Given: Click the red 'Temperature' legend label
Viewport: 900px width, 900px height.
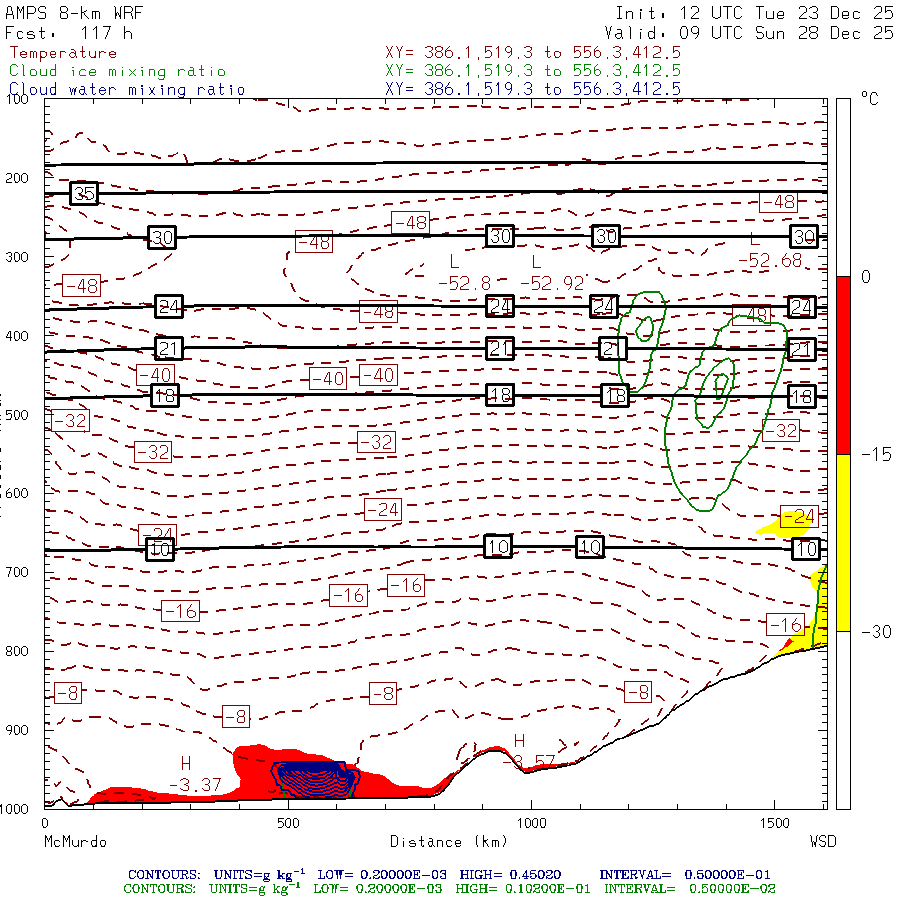Looking at the screenshot, I should 63,53.
